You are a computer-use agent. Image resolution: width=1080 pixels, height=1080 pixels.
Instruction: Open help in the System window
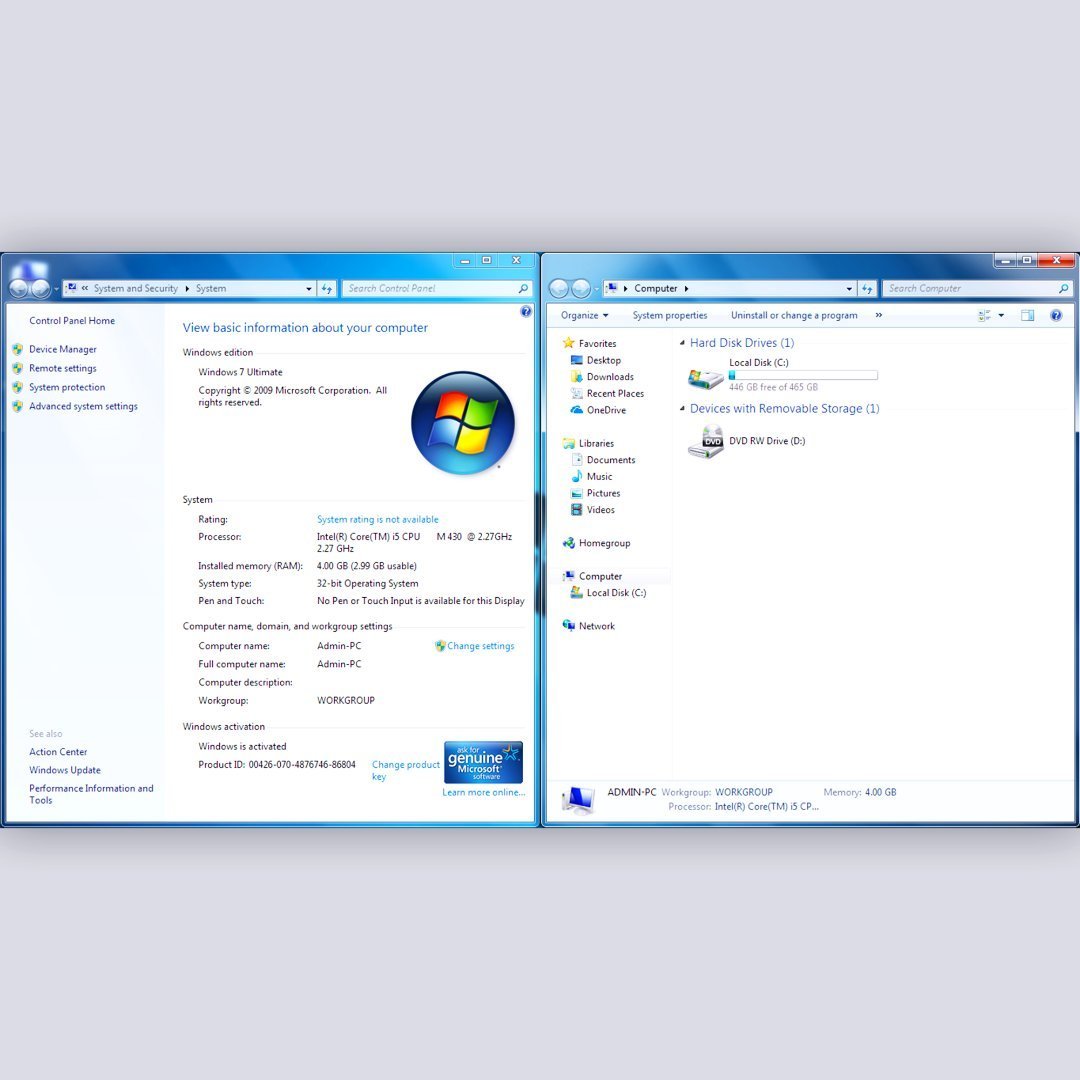tap(526, 311)
